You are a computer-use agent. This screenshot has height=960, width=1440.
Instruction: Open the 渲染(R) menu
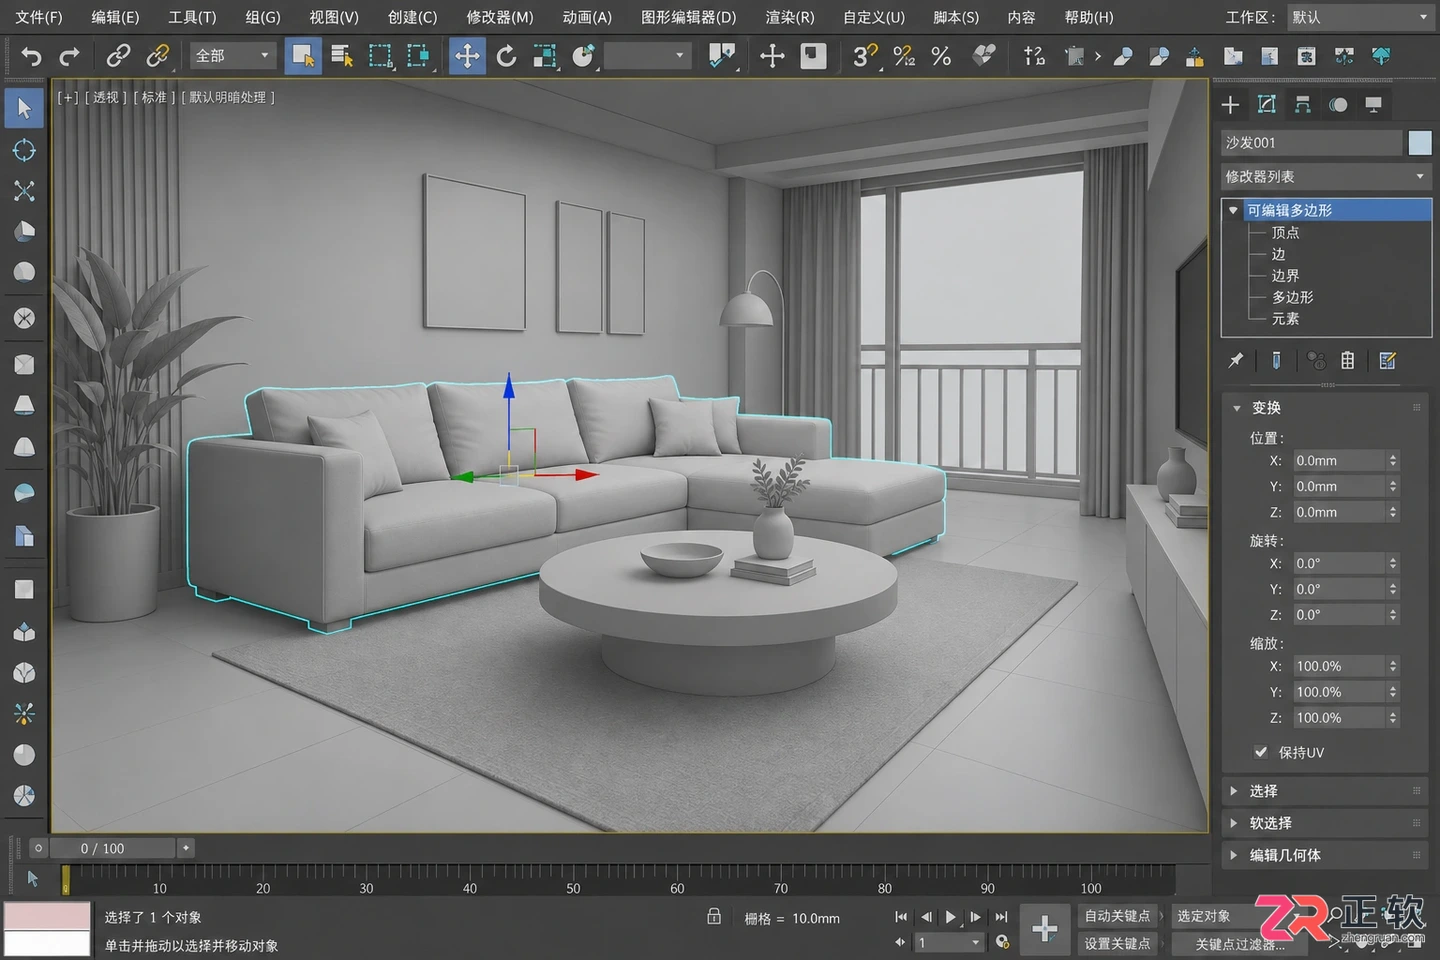[x=790, y=17]
